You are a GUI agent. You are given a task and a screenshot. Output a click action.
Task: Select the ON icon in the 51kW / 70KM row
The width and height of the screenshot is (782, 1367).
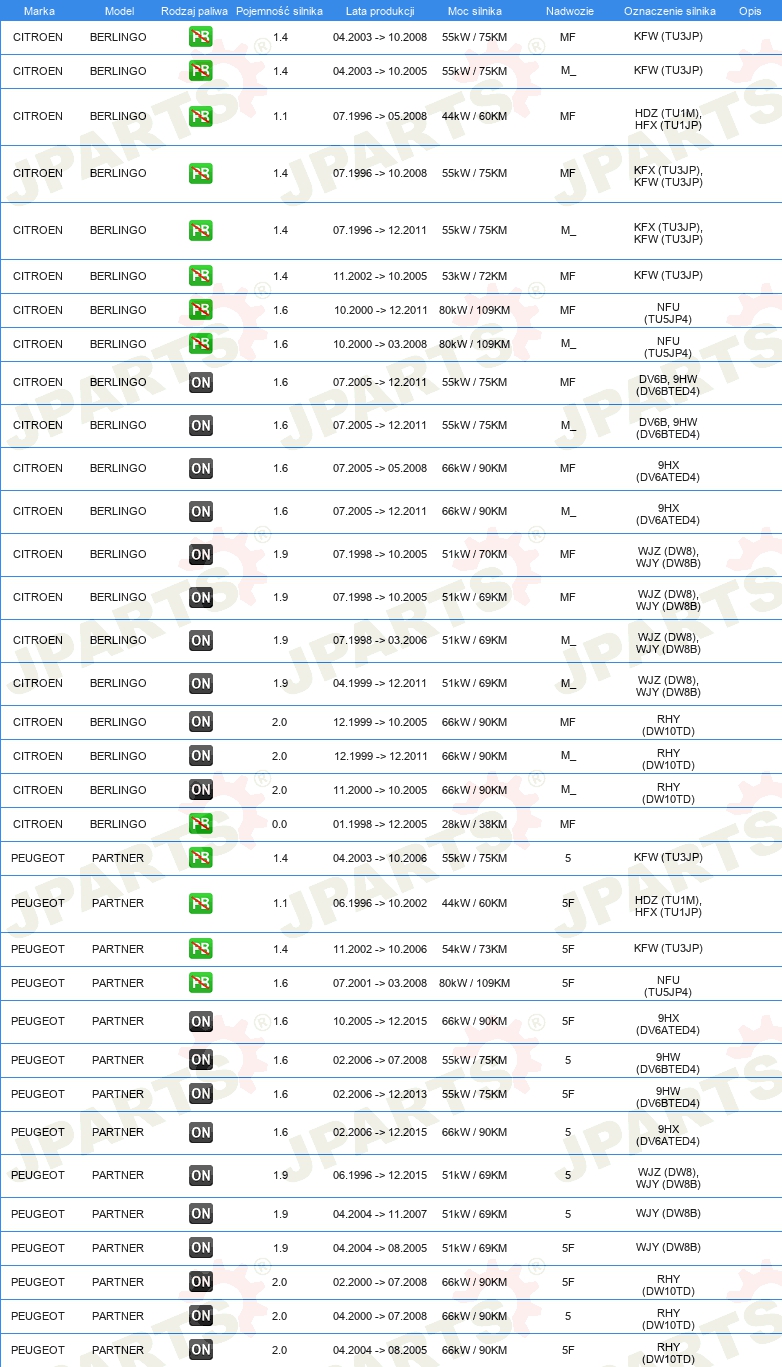(201, 554)
